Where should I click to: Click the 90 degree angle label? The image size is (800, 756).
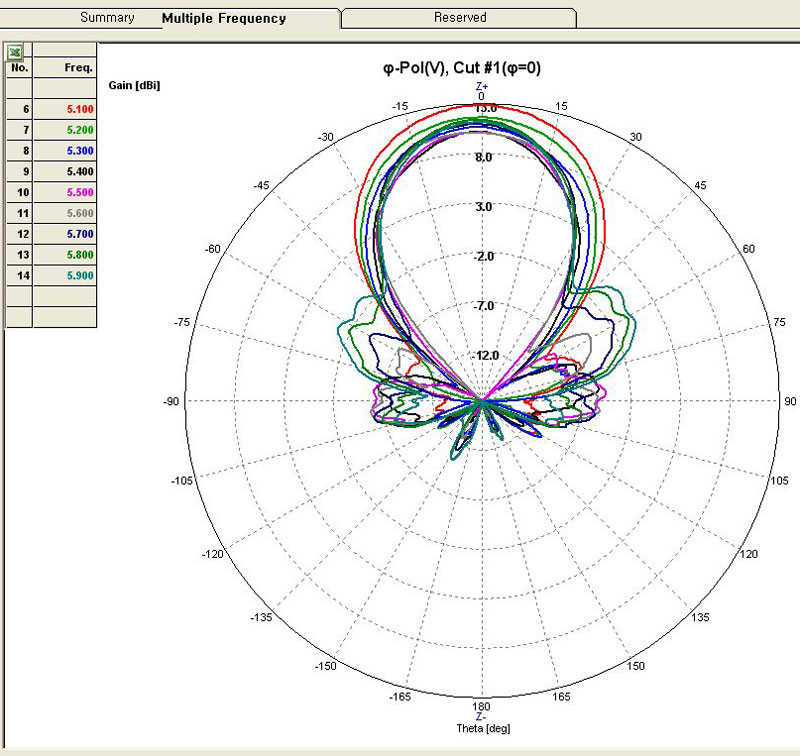[790, 401]
